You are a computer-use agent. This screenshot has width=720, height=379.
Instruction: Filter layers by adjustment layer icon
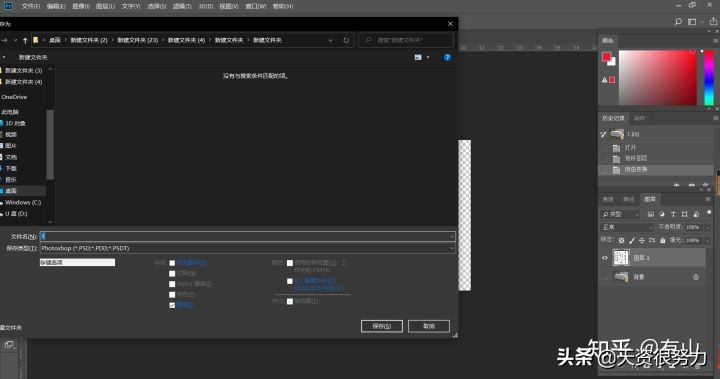(x=662, y=214)
